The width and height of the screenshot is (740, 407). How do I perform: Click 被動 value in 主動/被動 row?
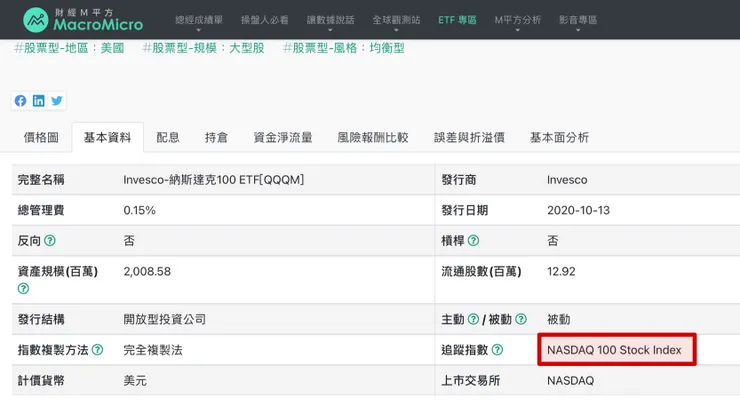[x=559, y=319]
